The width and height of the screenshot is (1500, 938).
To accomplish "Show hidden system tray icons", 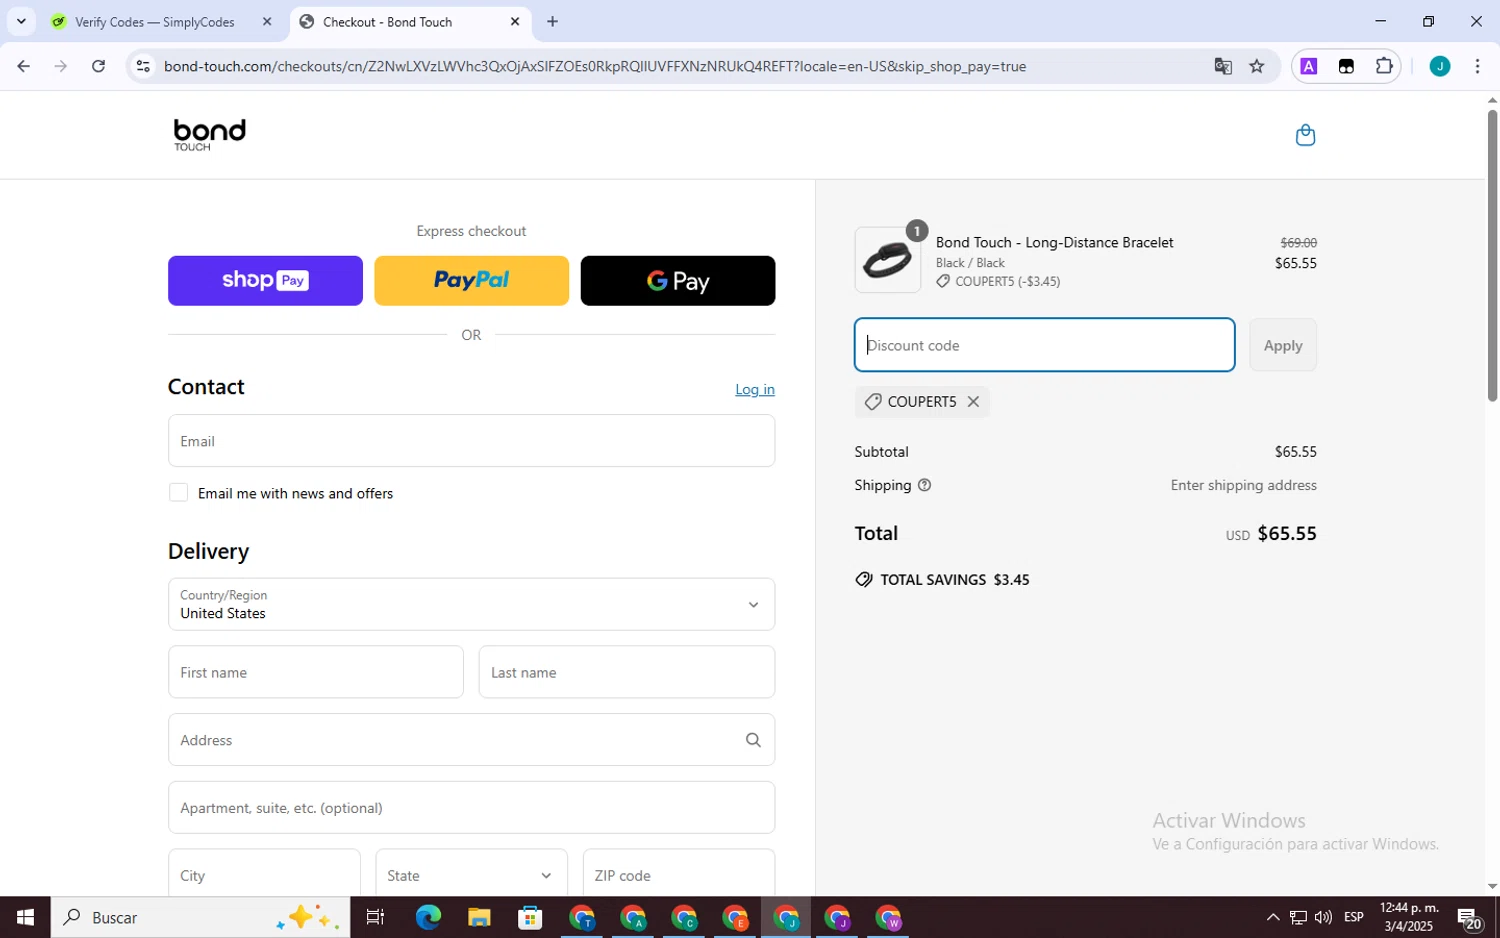I will pyautogui.click(x=1272, y=917).
